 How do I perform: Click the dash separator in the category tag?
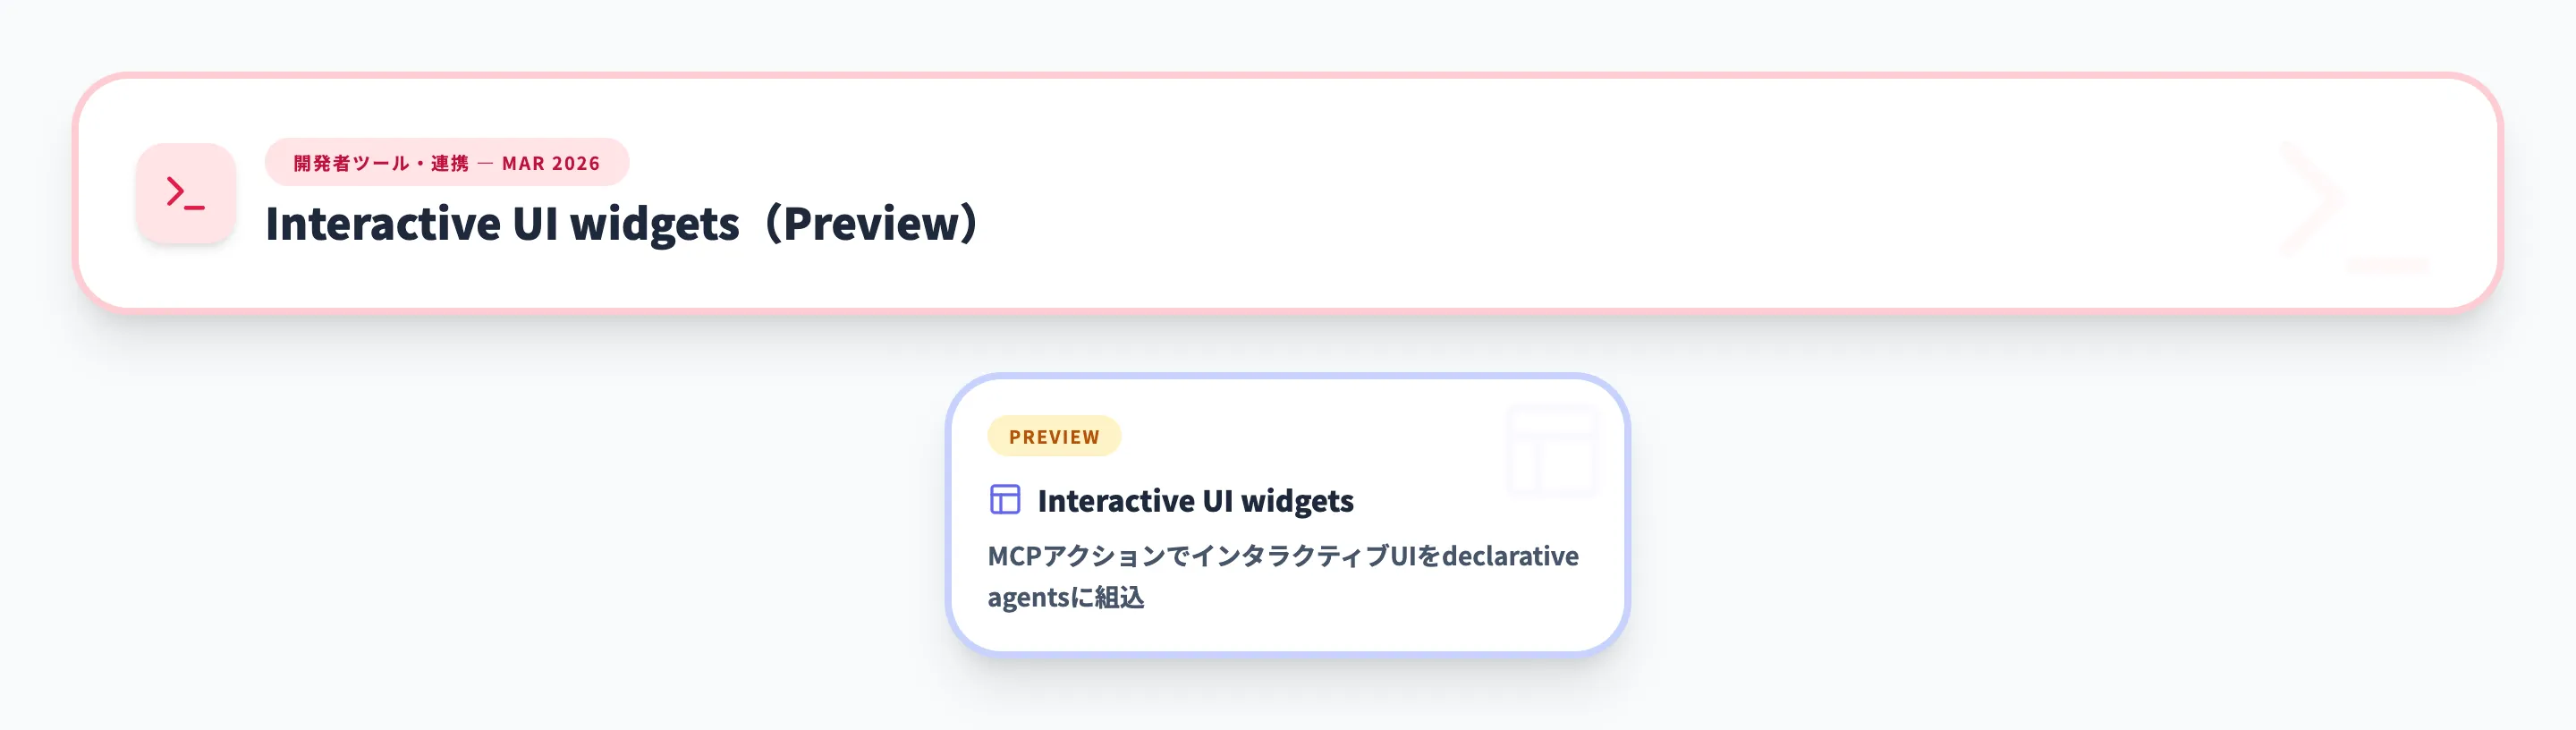point(485,163)
